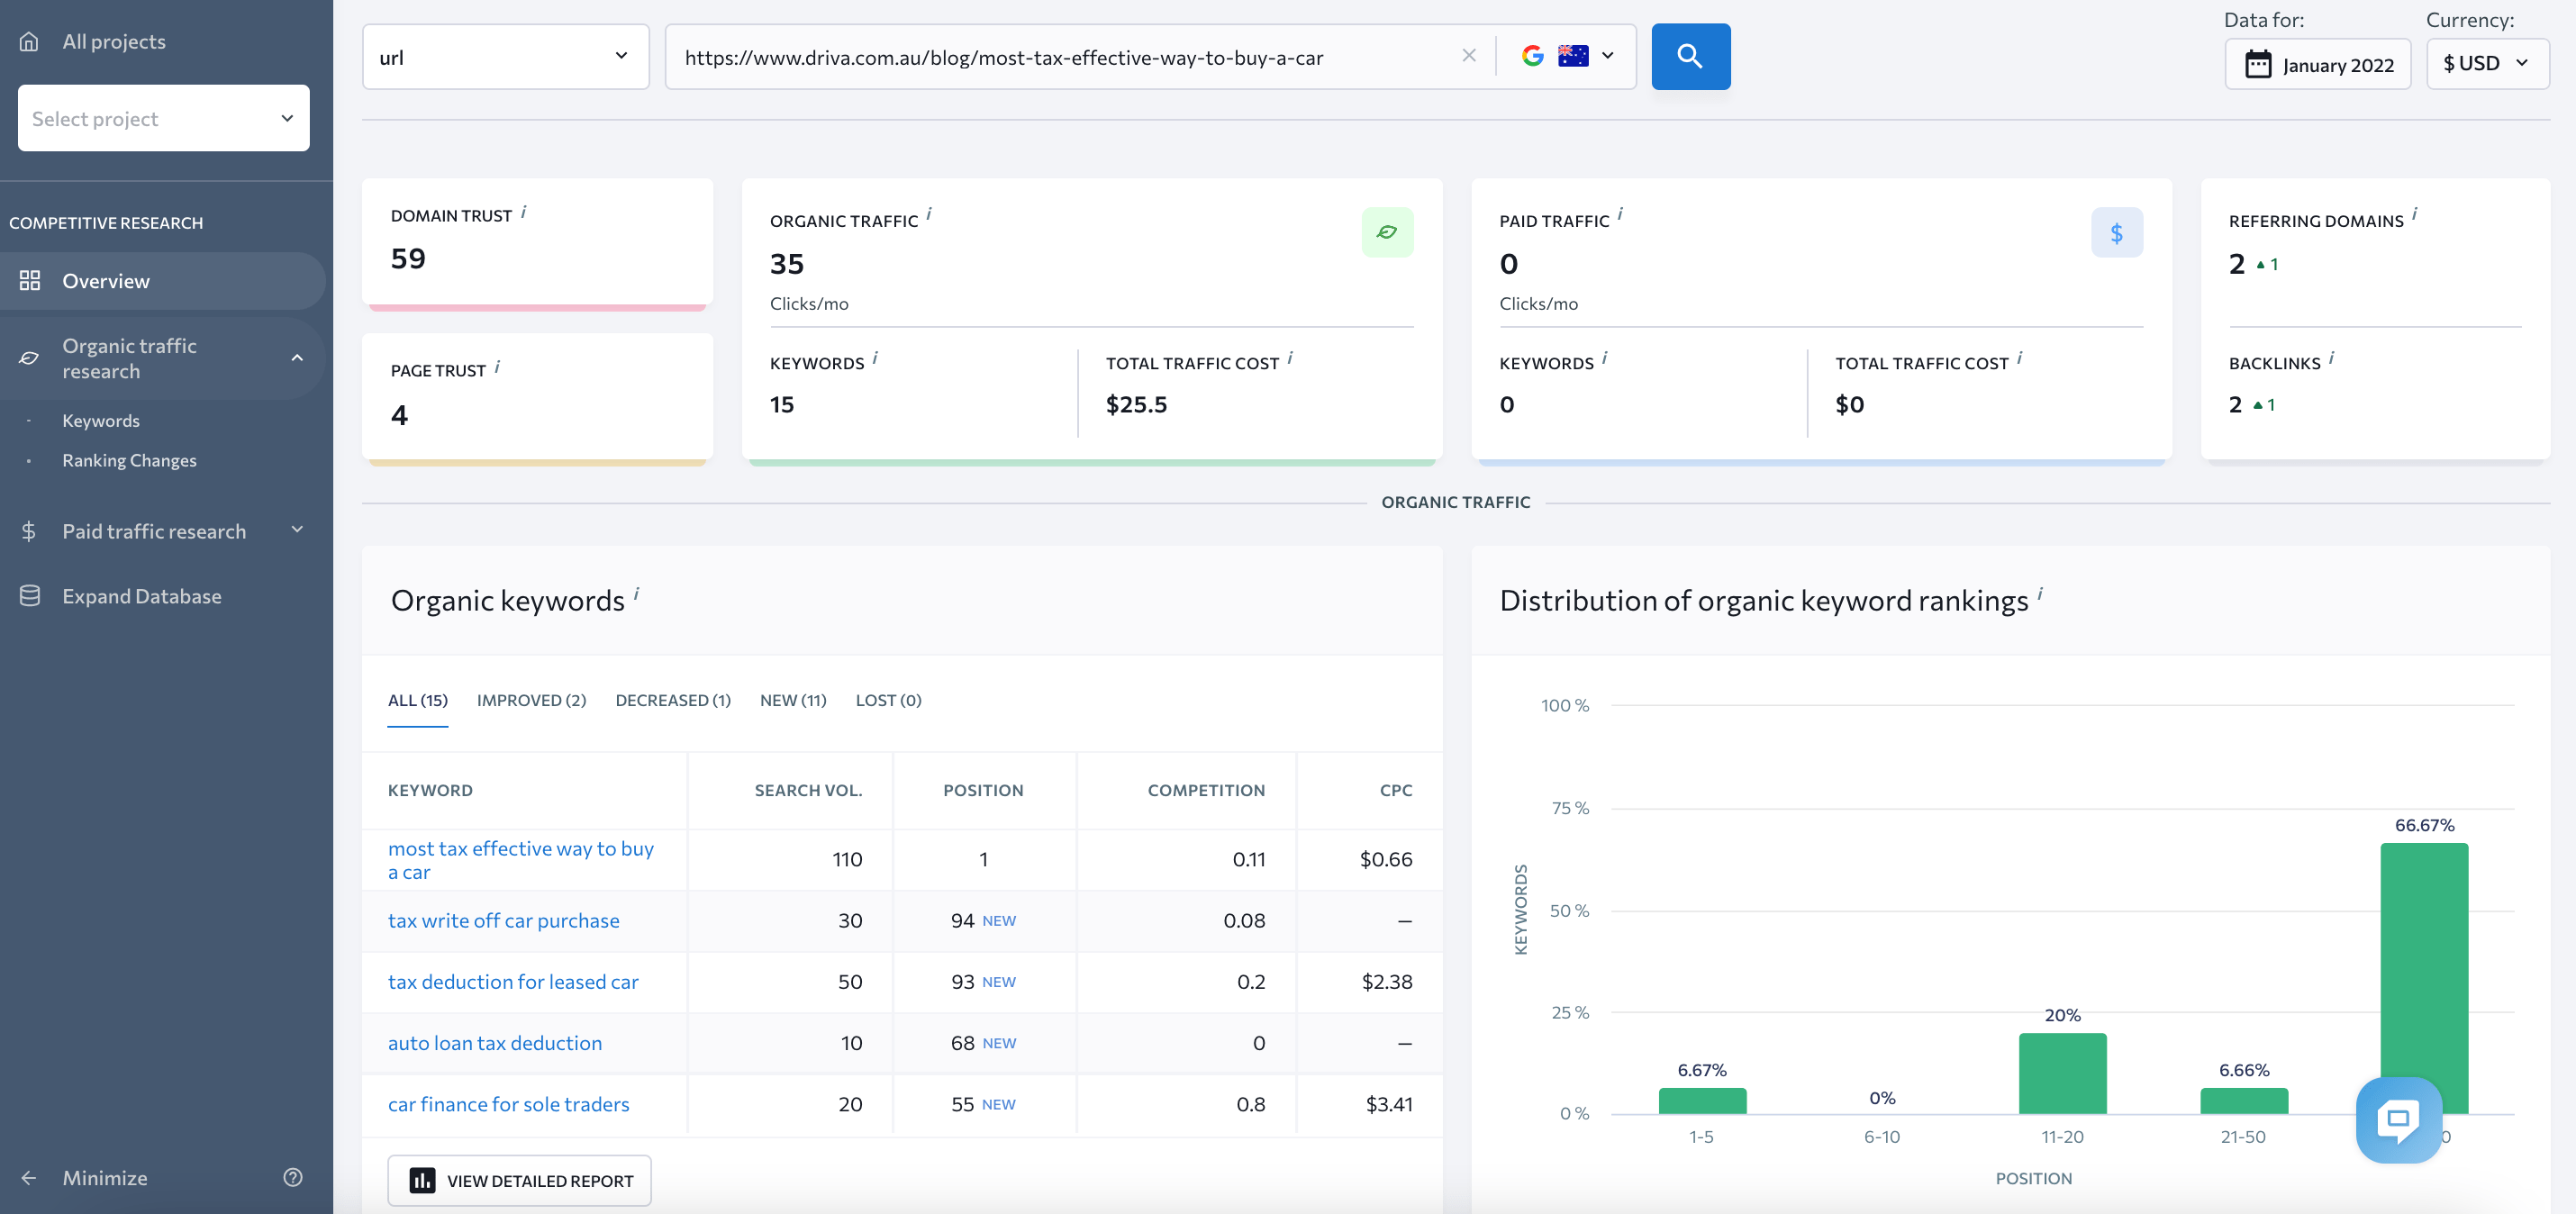Open the $ USD currency dropdown

2487,63
